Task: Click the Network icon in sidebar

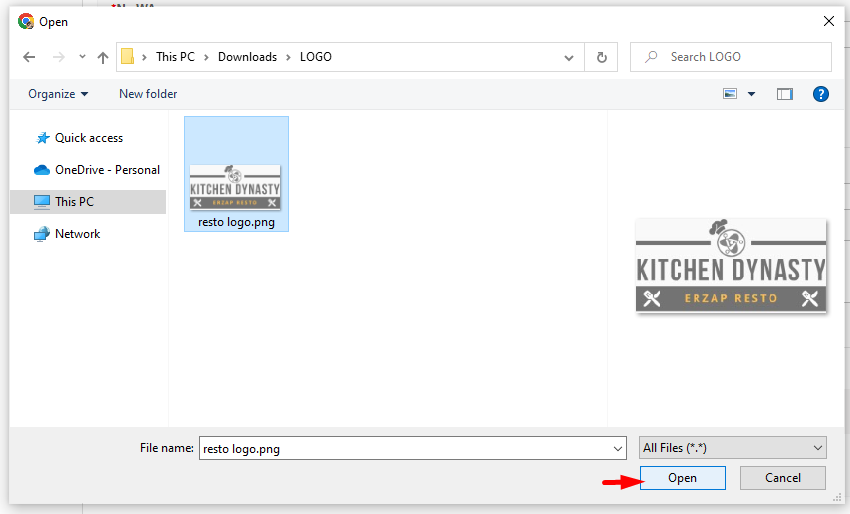Action: click(x=42, y=234)
